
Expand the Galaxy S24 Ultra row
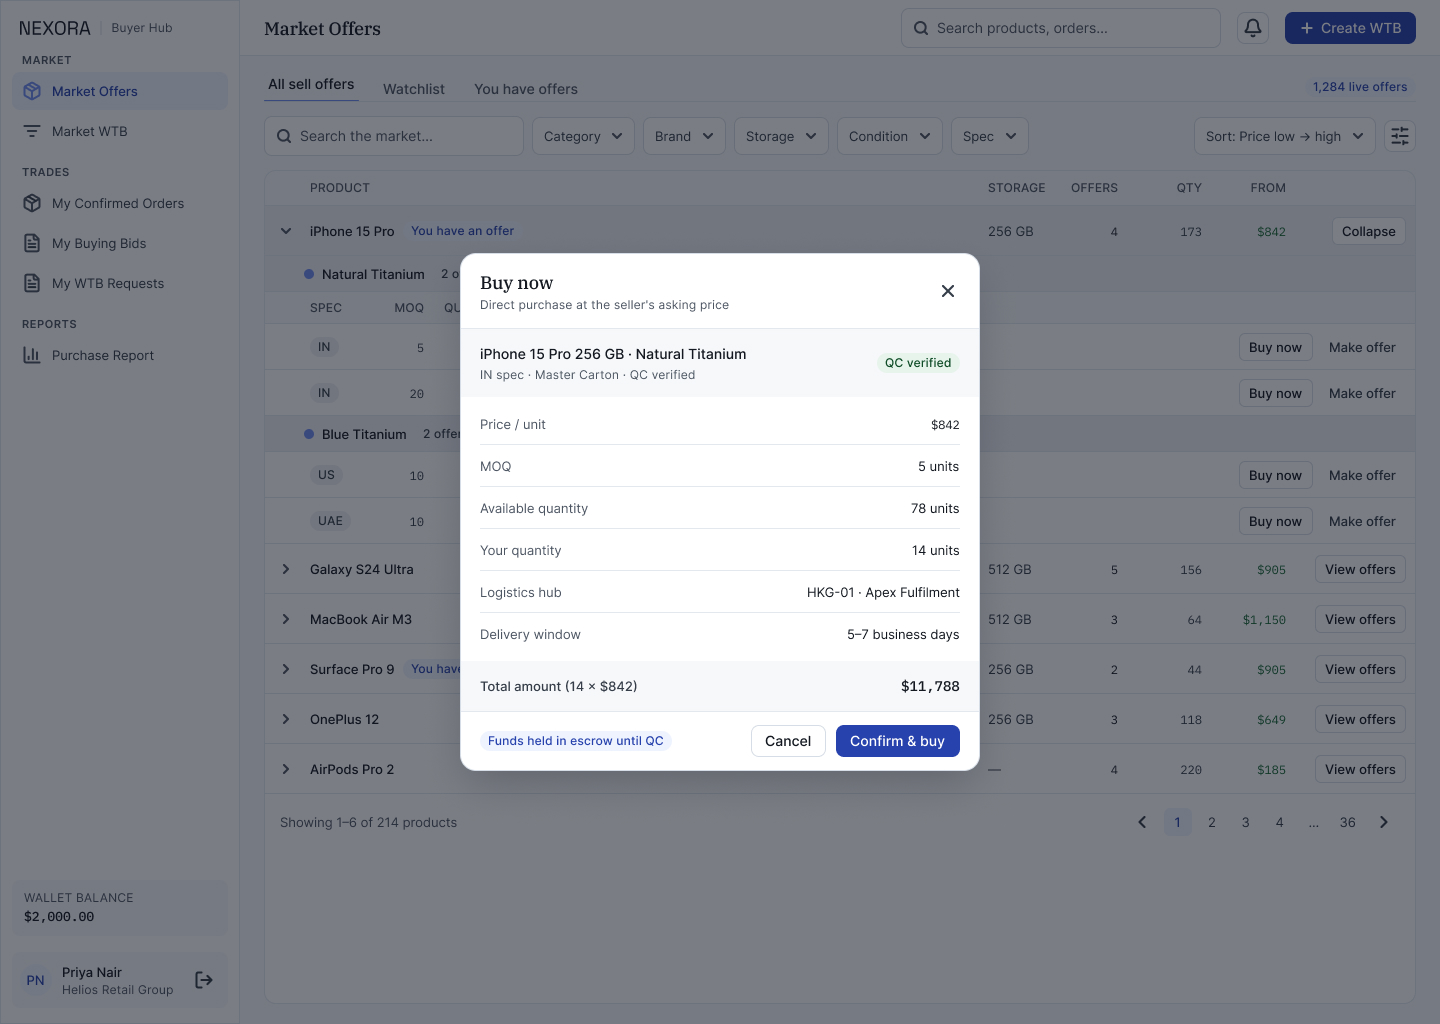click(x=286, y=569)
